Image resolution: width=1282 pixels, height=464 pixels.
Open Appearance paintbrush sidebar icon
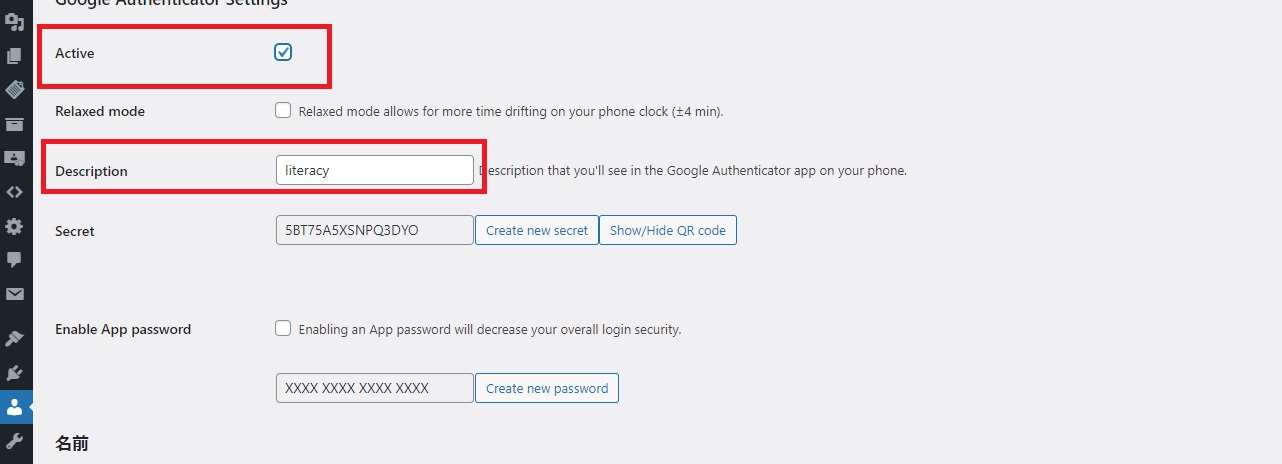click(14, 339)
